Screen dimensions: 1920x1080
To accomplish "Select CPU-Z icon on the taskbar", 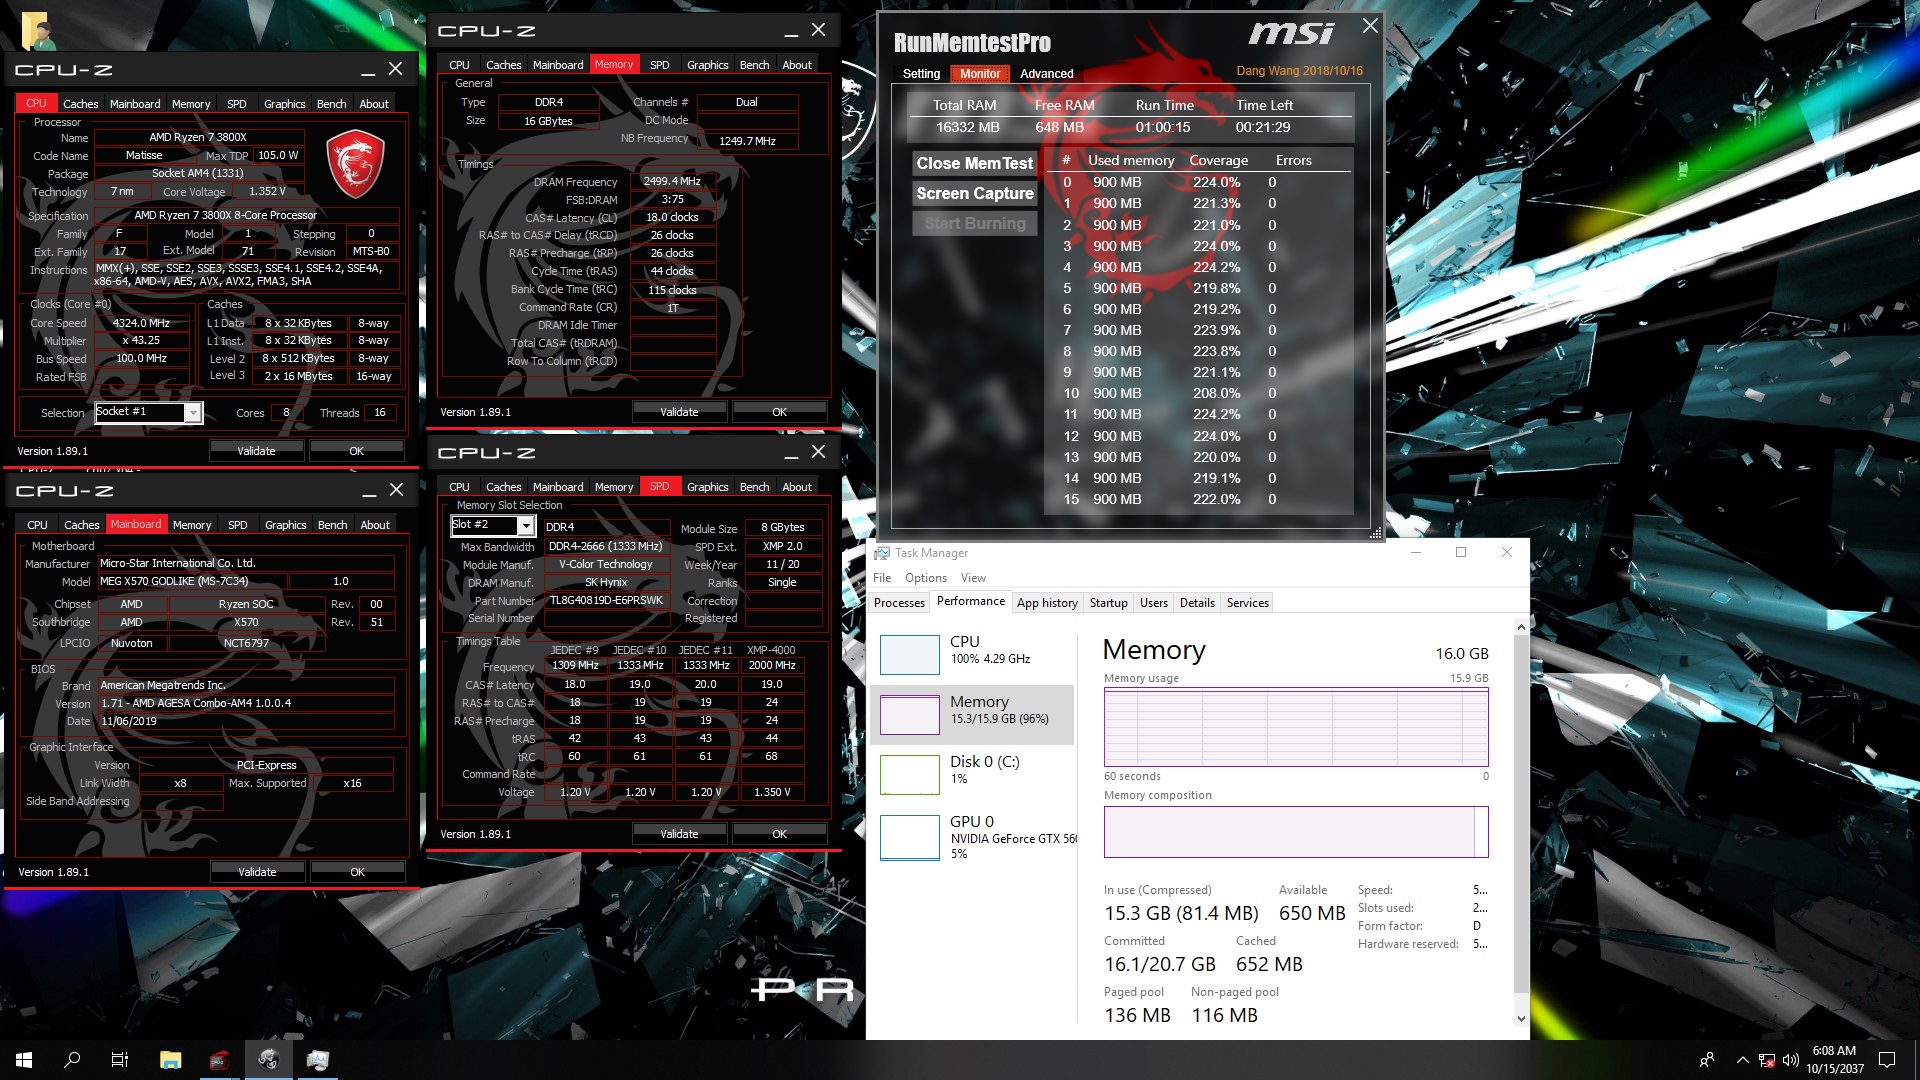I will point(219,1060).
